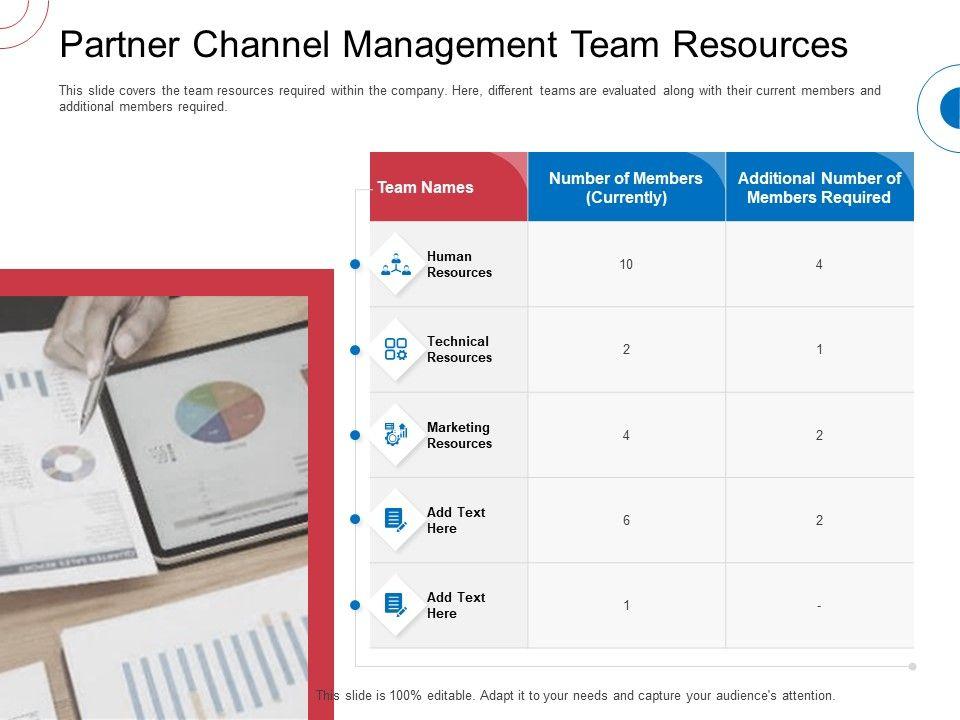Select the slide title 'Partner Channel Management Team Resources'

454,44
